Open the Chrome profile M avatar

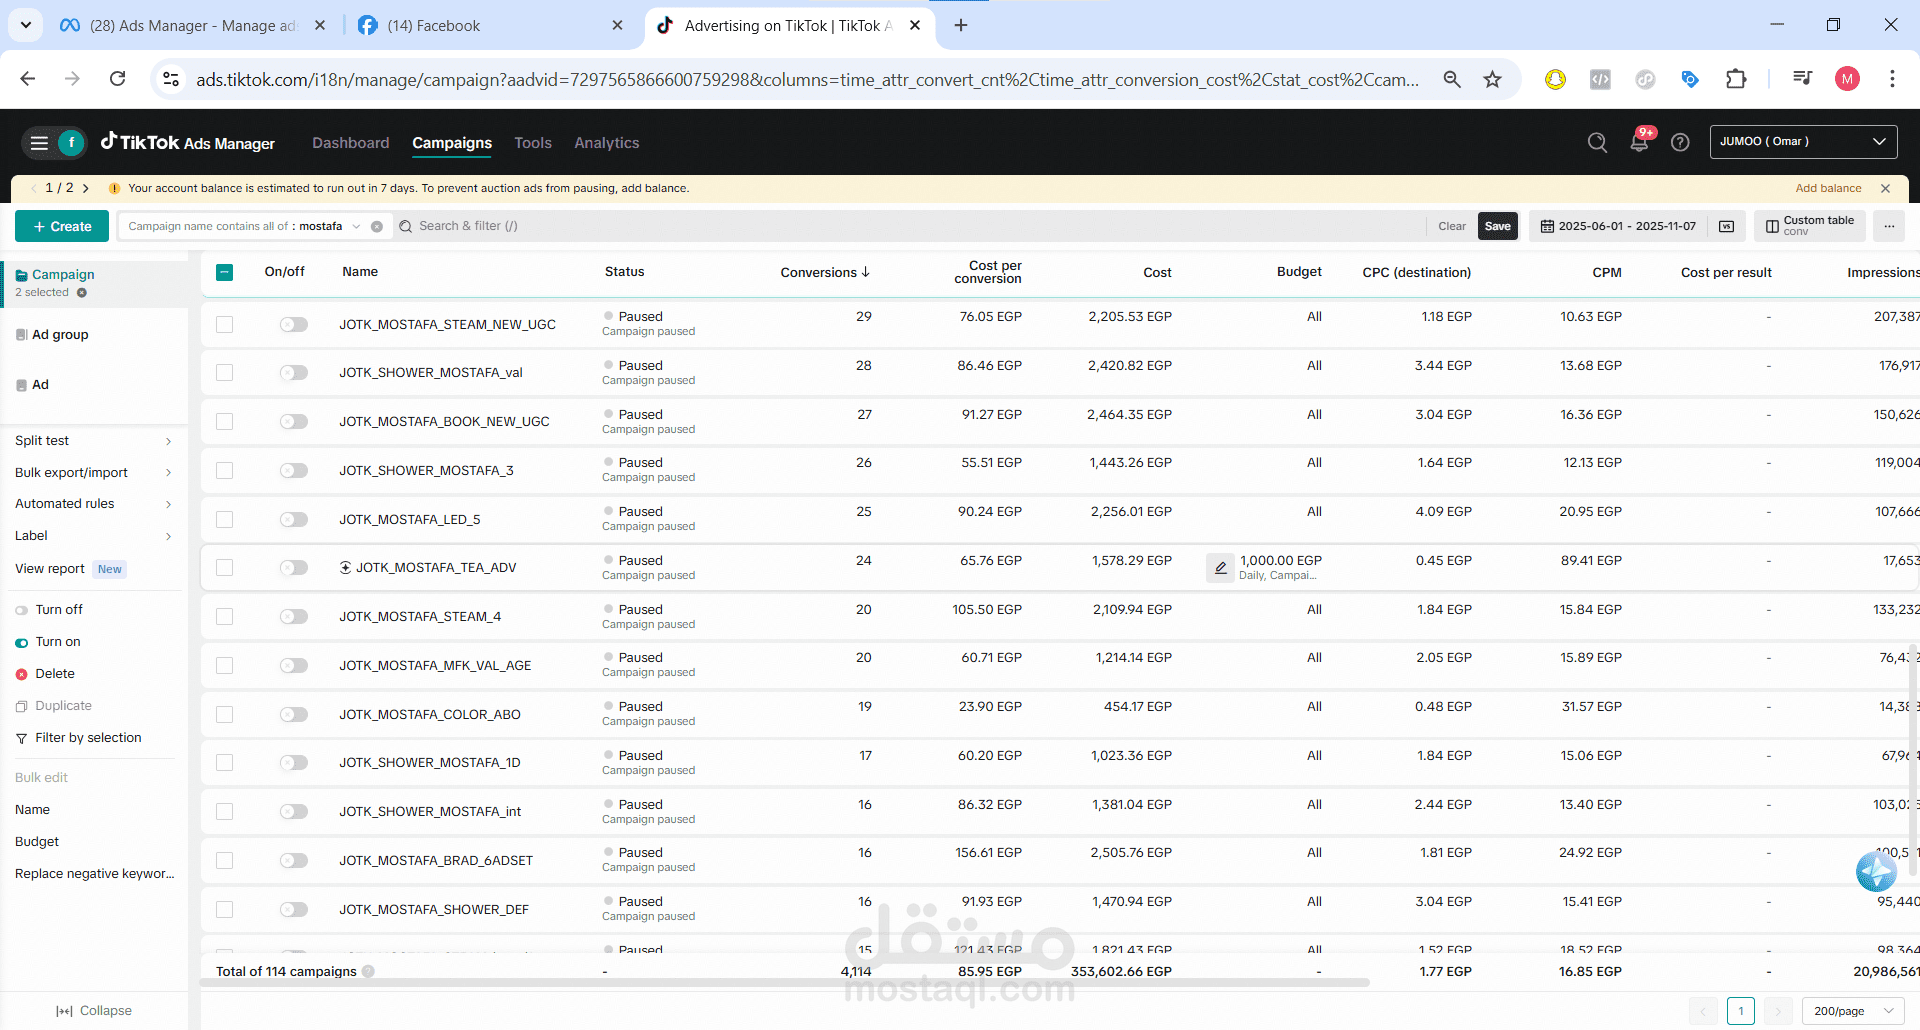click(1847, 79)
